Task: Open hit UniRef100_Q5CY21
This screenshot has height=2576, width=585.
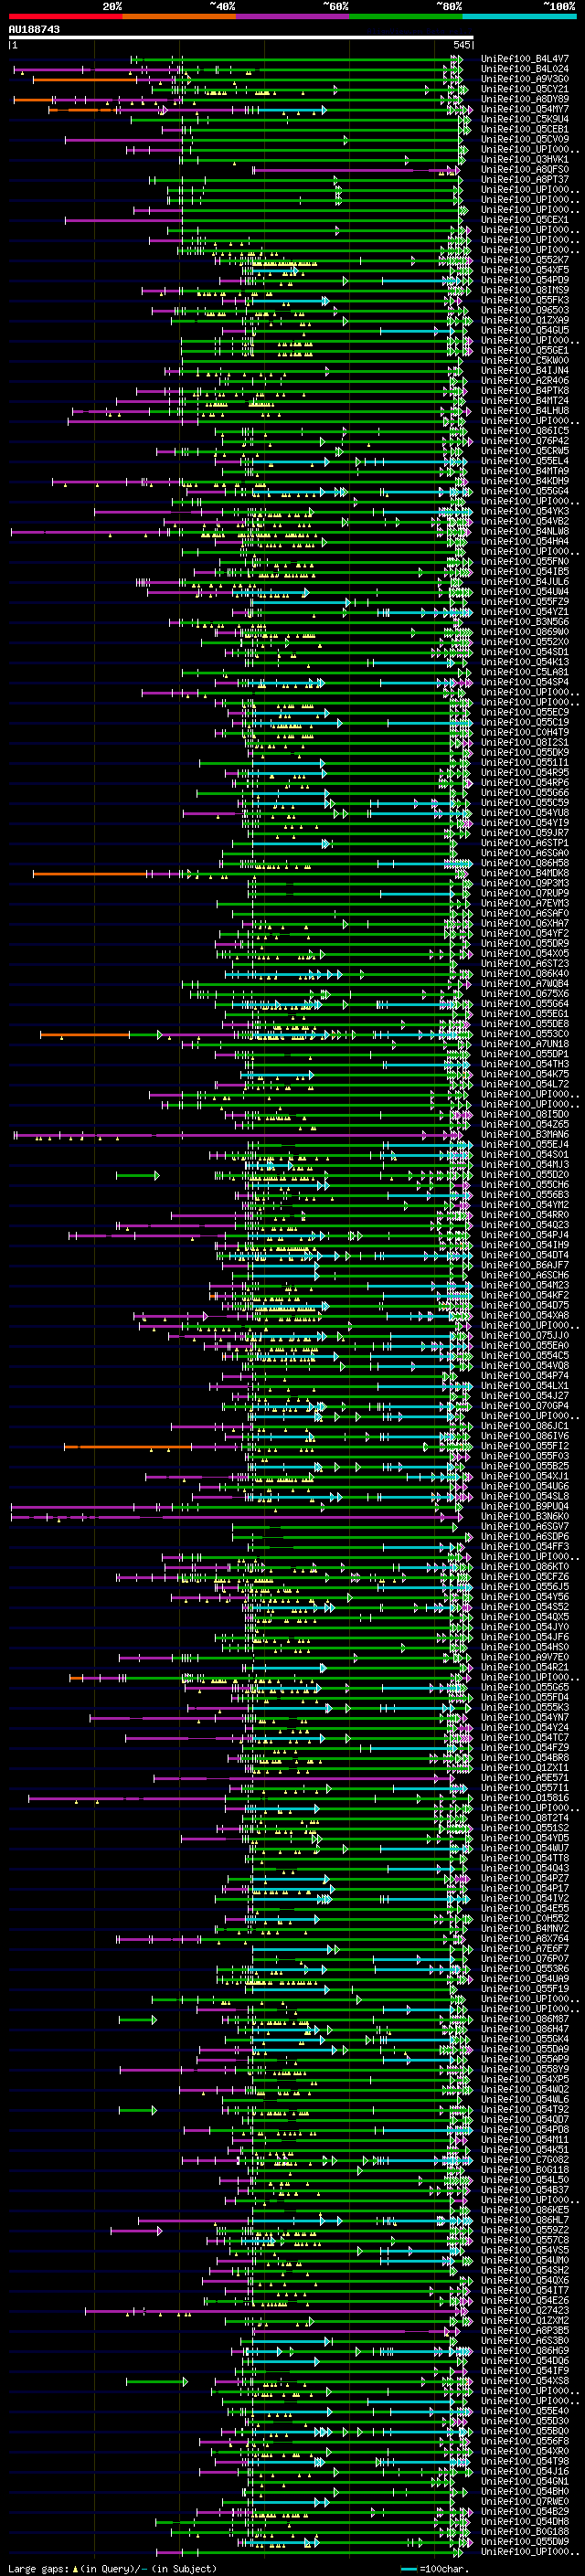Action: (x=525, y=89)
